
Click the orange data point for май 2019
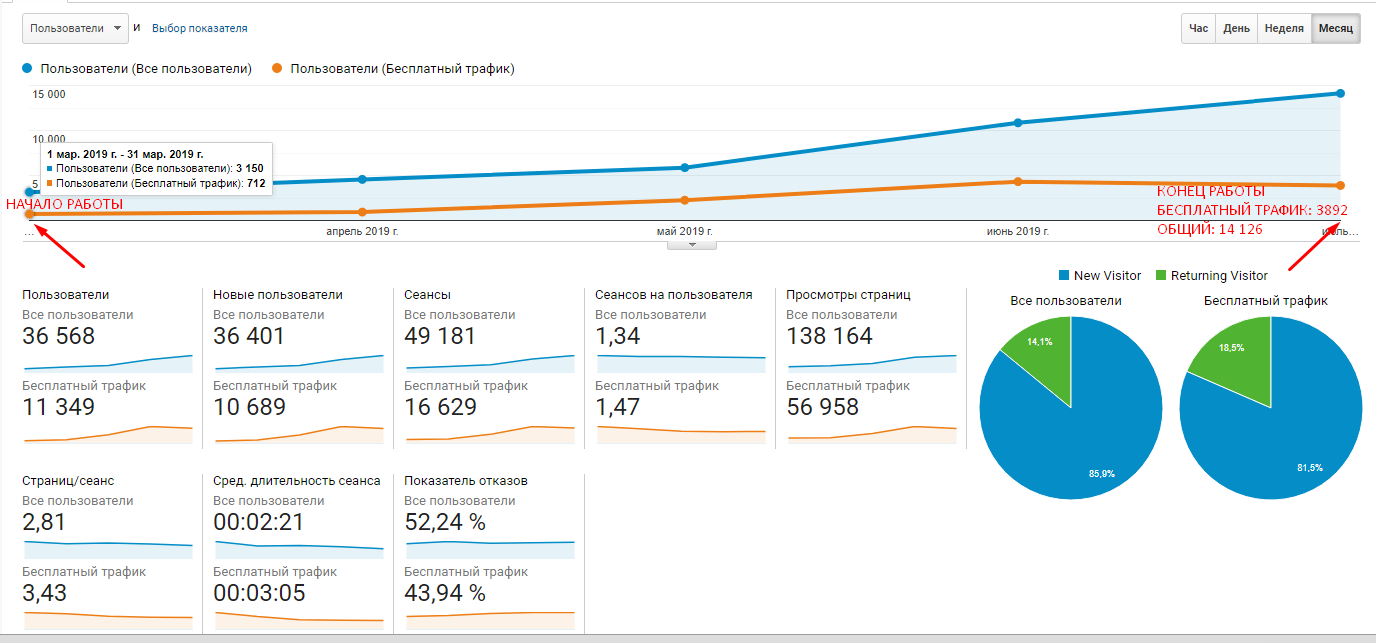coord(684,200)
